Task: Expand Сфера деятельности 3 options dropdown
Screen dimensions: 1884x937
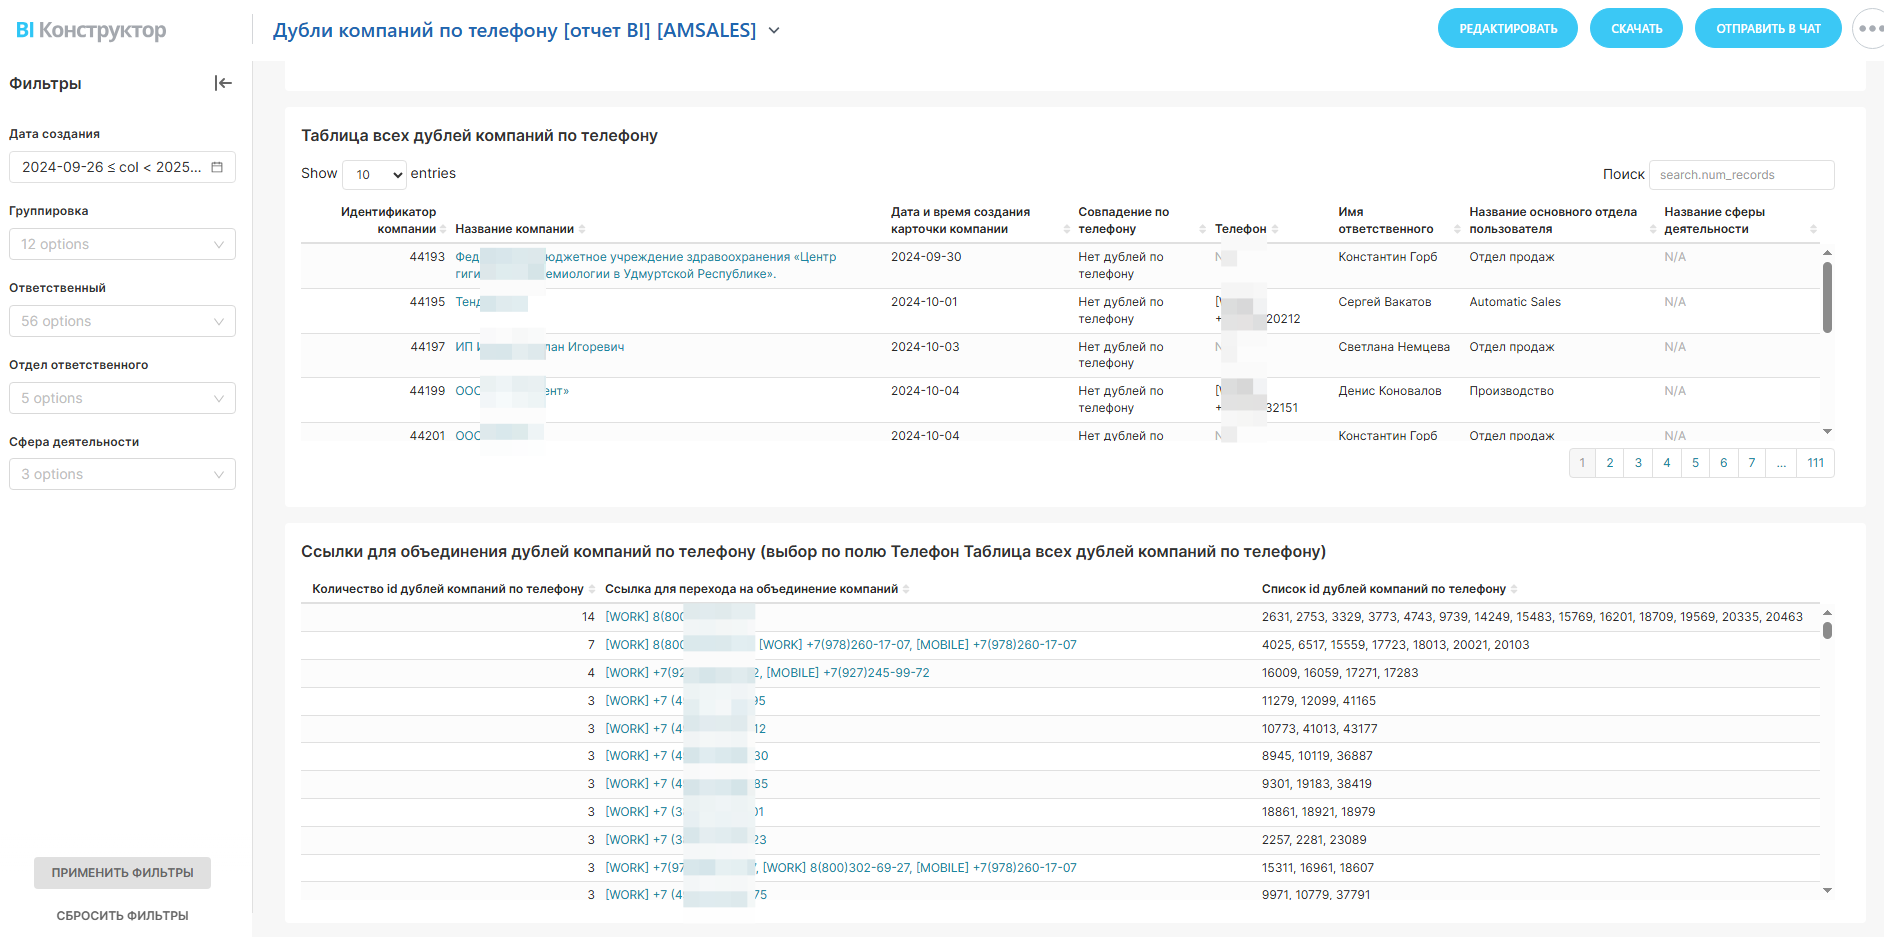Action: click(122, 474)
